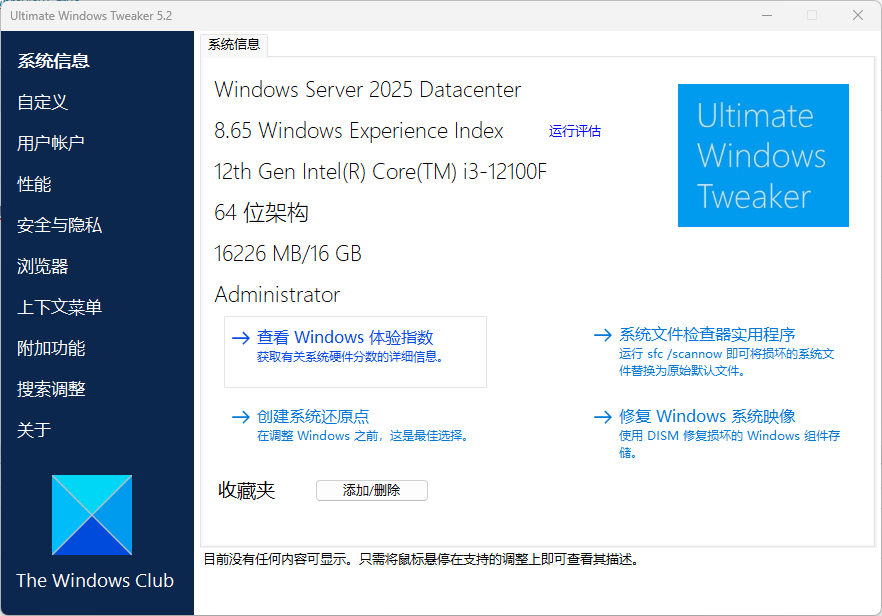Open the 自定义 sidebar section
Viewport: 882px width, 616px height.
coord(43,102)
